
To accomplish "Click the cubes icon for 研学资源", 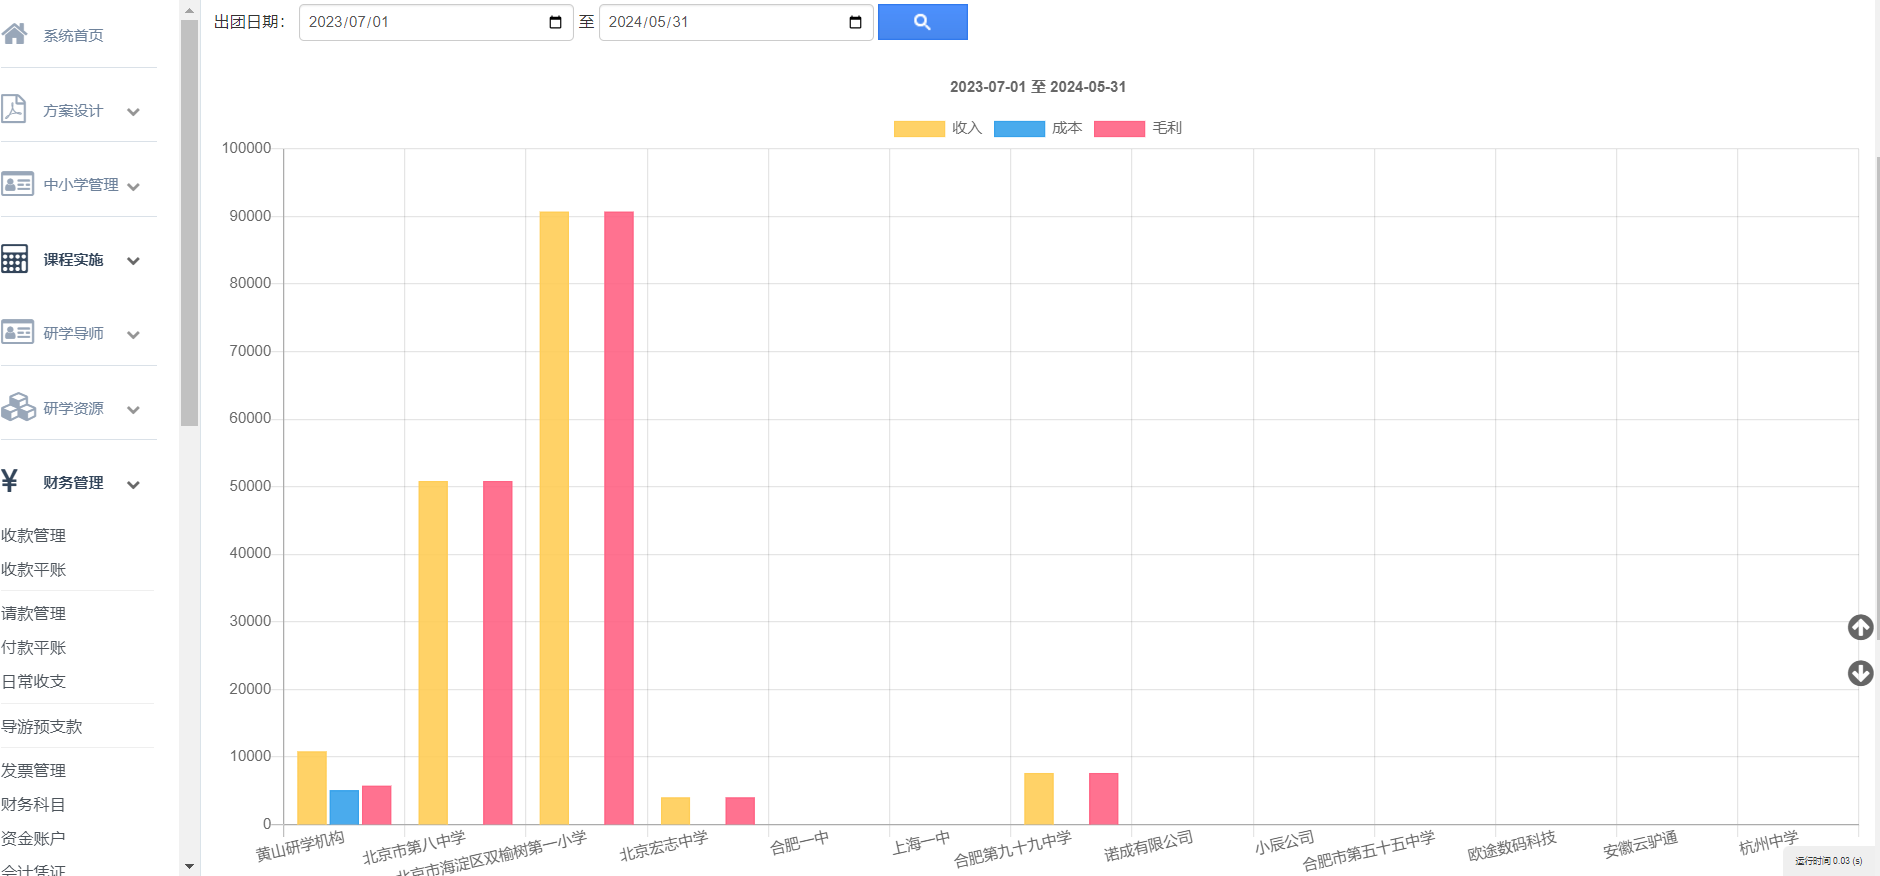I will click(18, 407).
